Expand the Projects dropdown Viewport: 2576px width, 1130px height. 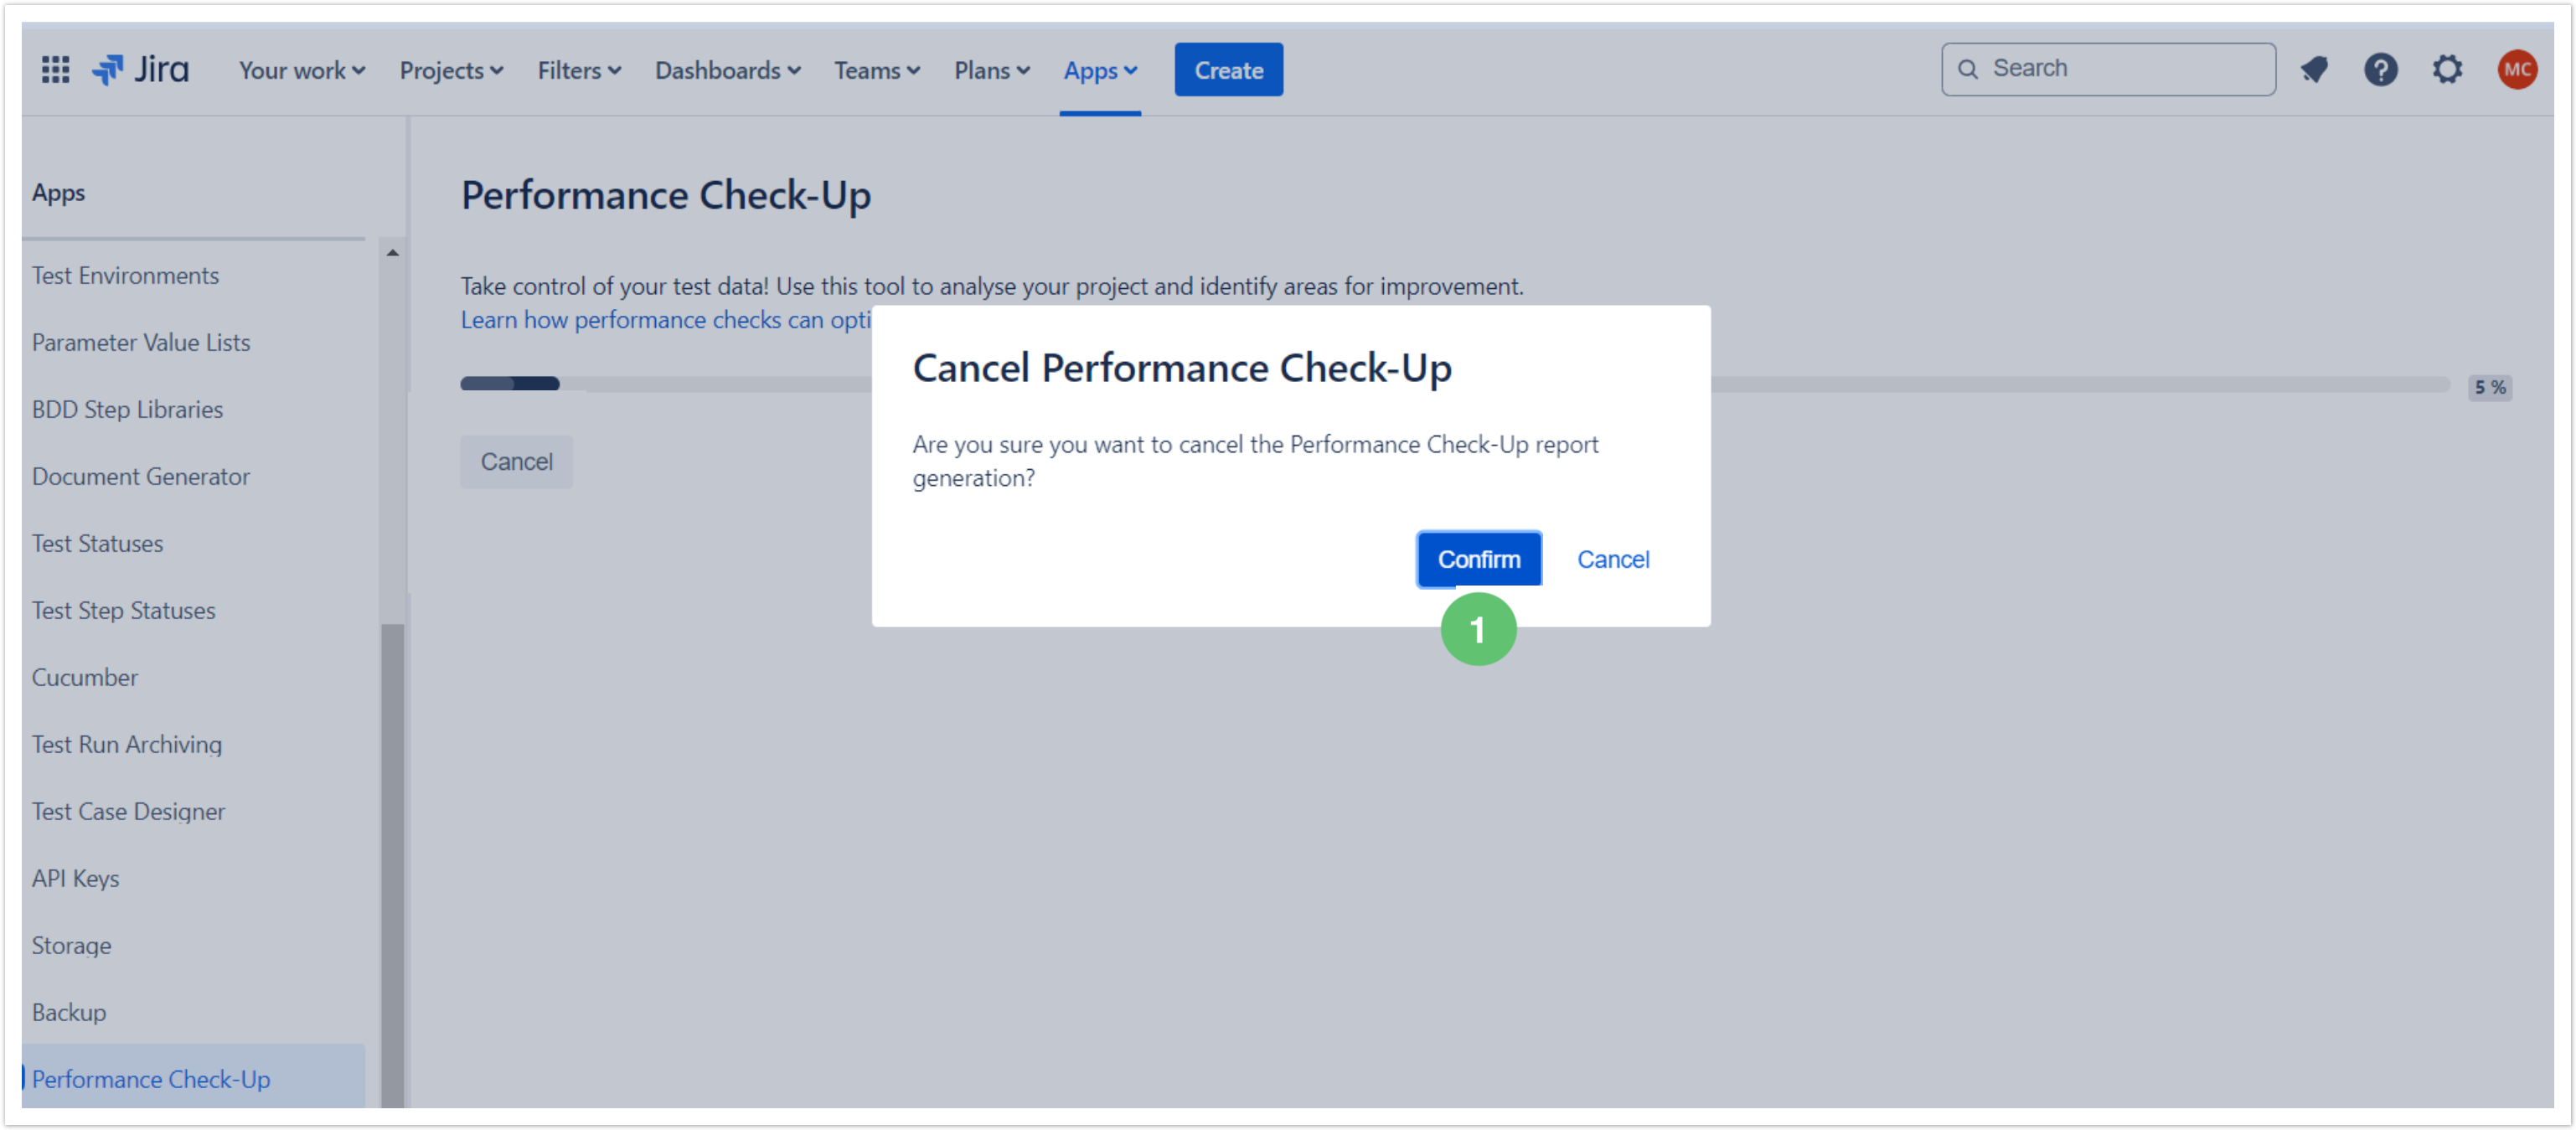pyautogui.click(x=451, y=70)
